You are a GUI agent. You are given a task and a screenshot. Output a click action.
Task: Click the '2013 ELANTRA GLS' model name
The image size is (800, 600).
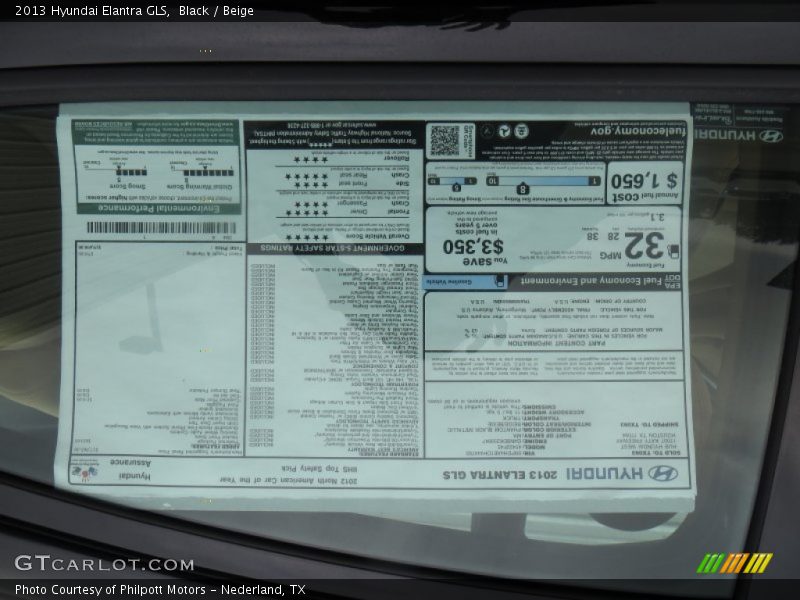tap(500, 475)
